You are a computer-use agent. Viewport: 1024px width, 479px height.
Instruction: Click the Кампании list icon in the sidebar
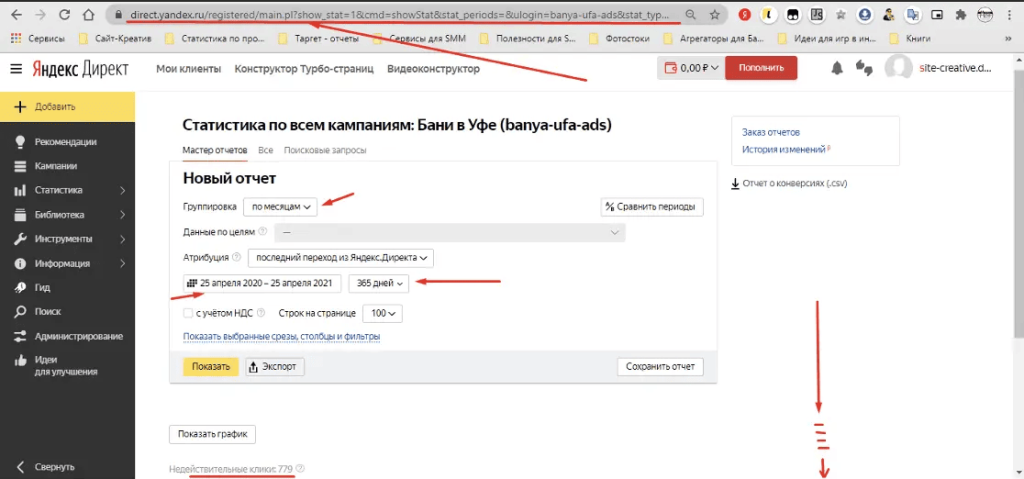tap(20, 166)
